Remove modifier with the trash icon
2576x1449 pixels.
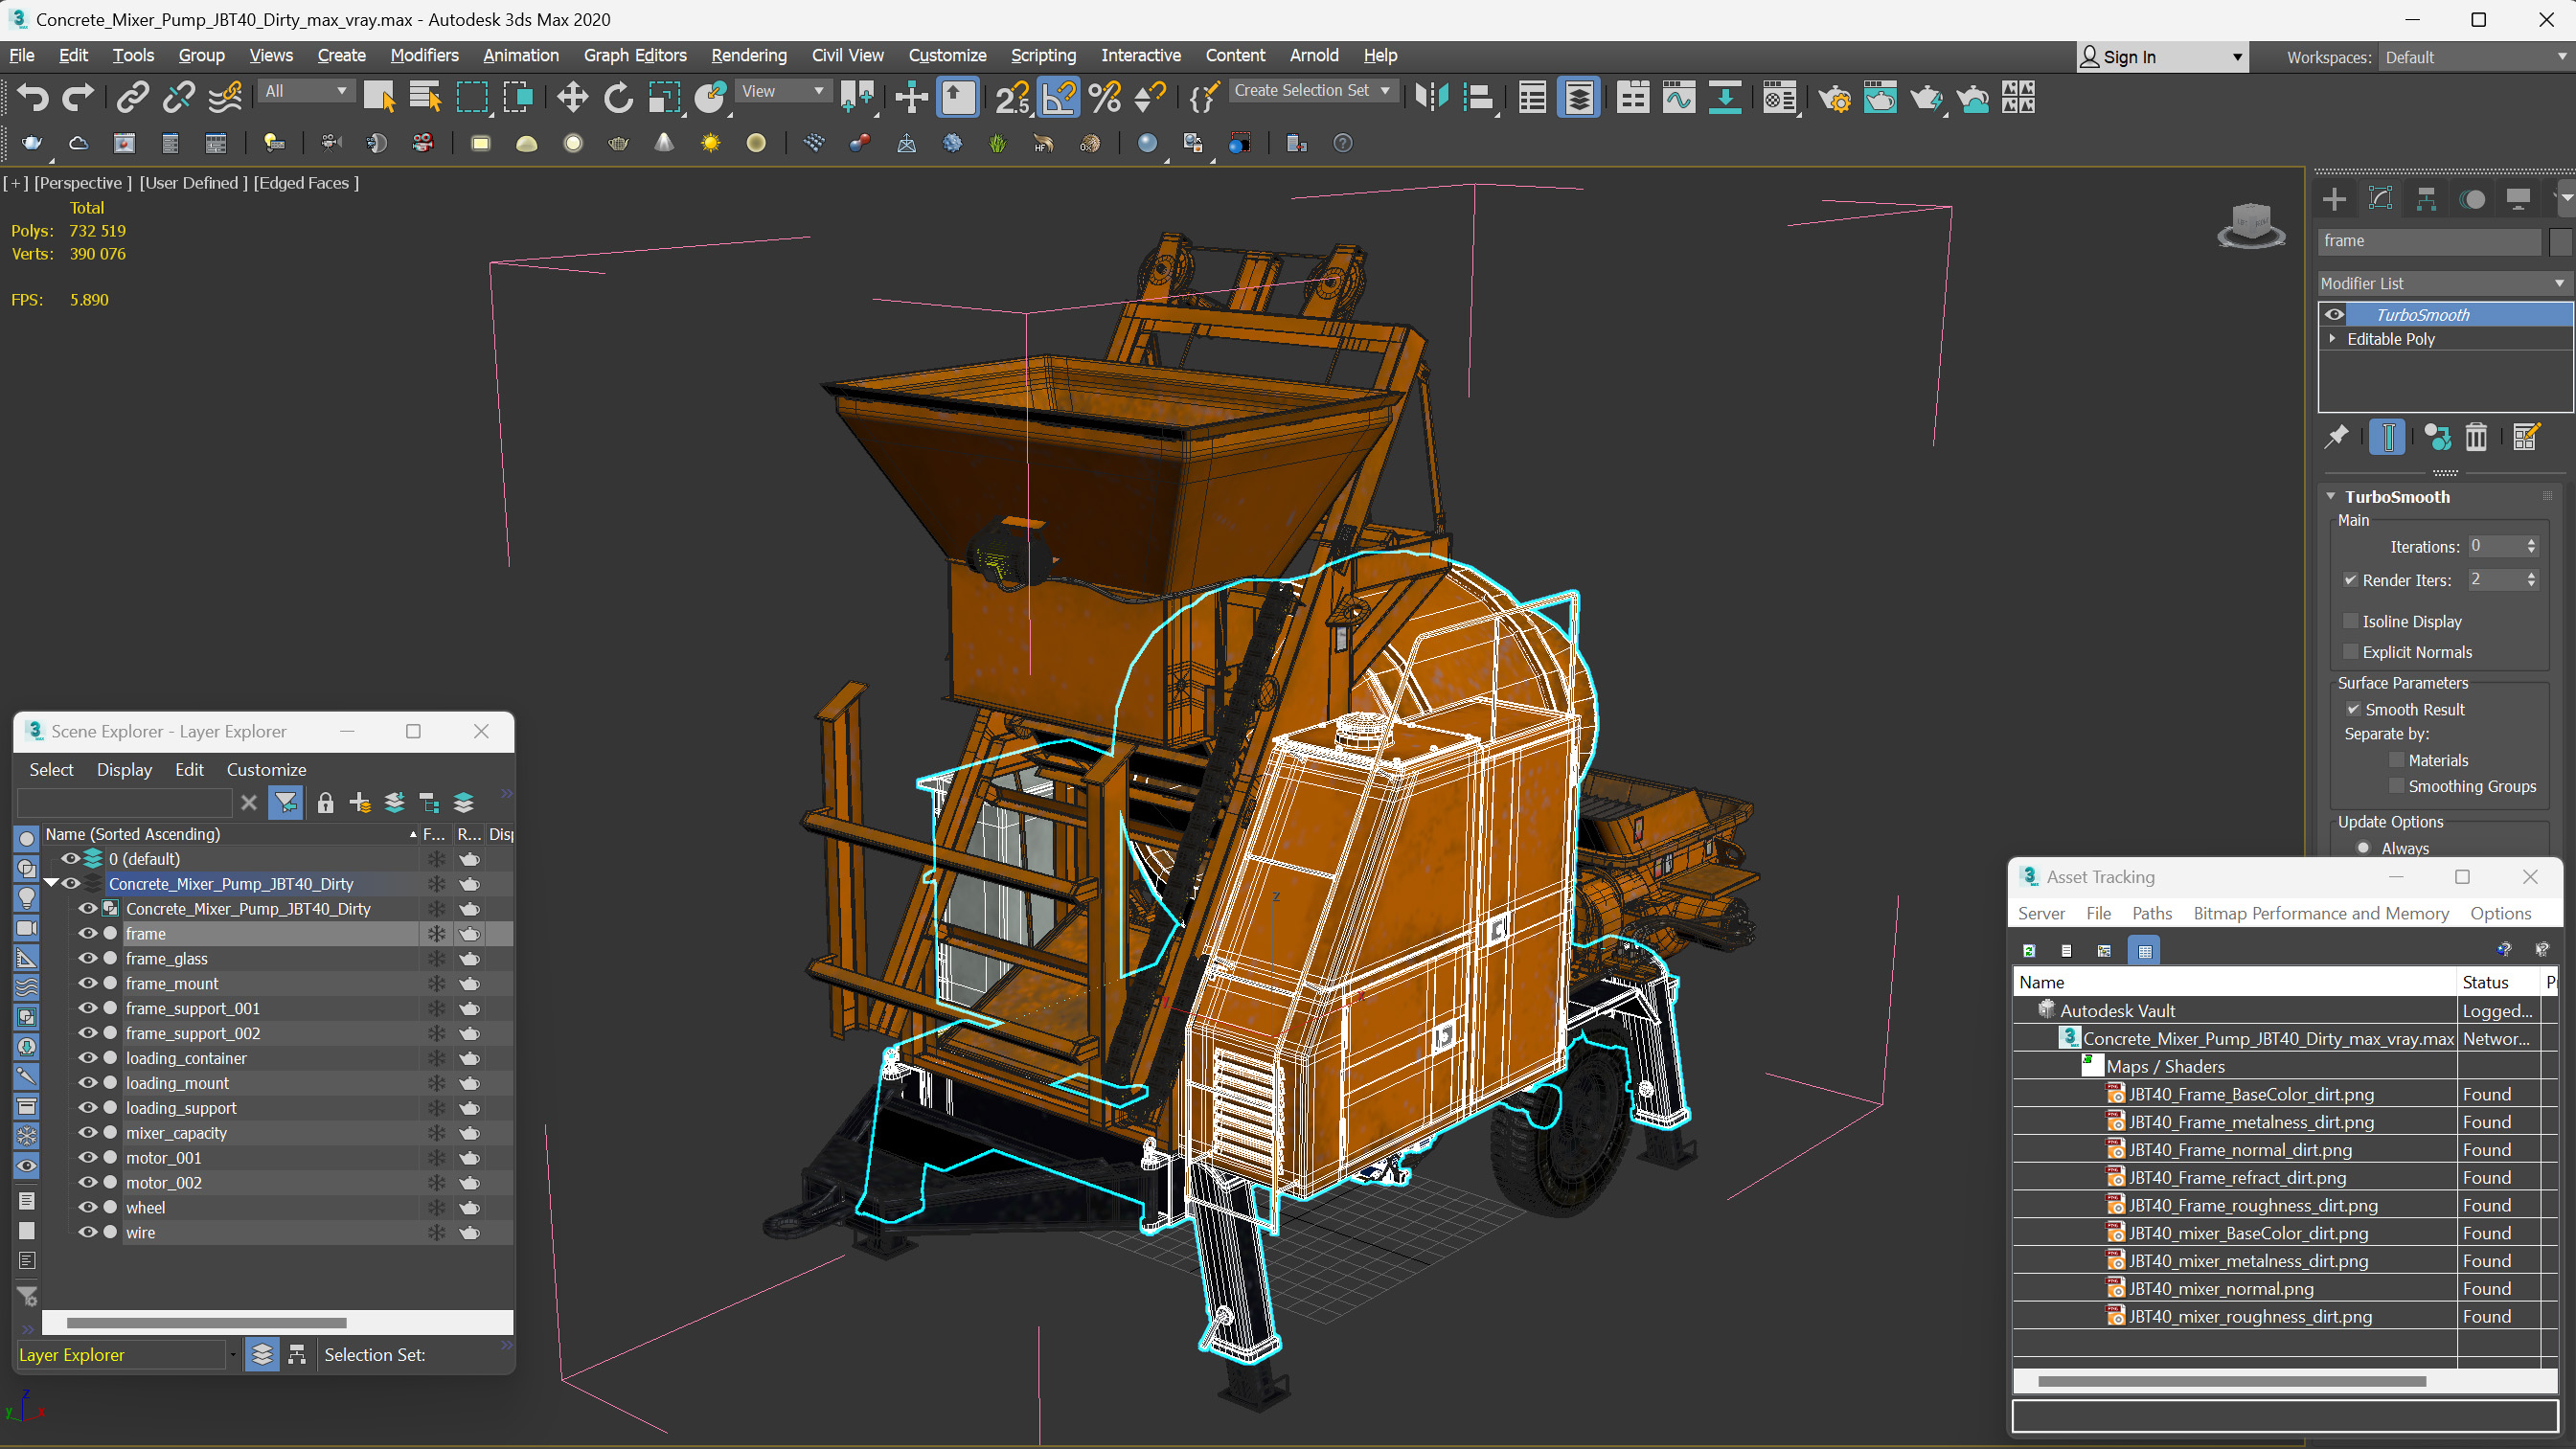click(x=2476, y=437)
